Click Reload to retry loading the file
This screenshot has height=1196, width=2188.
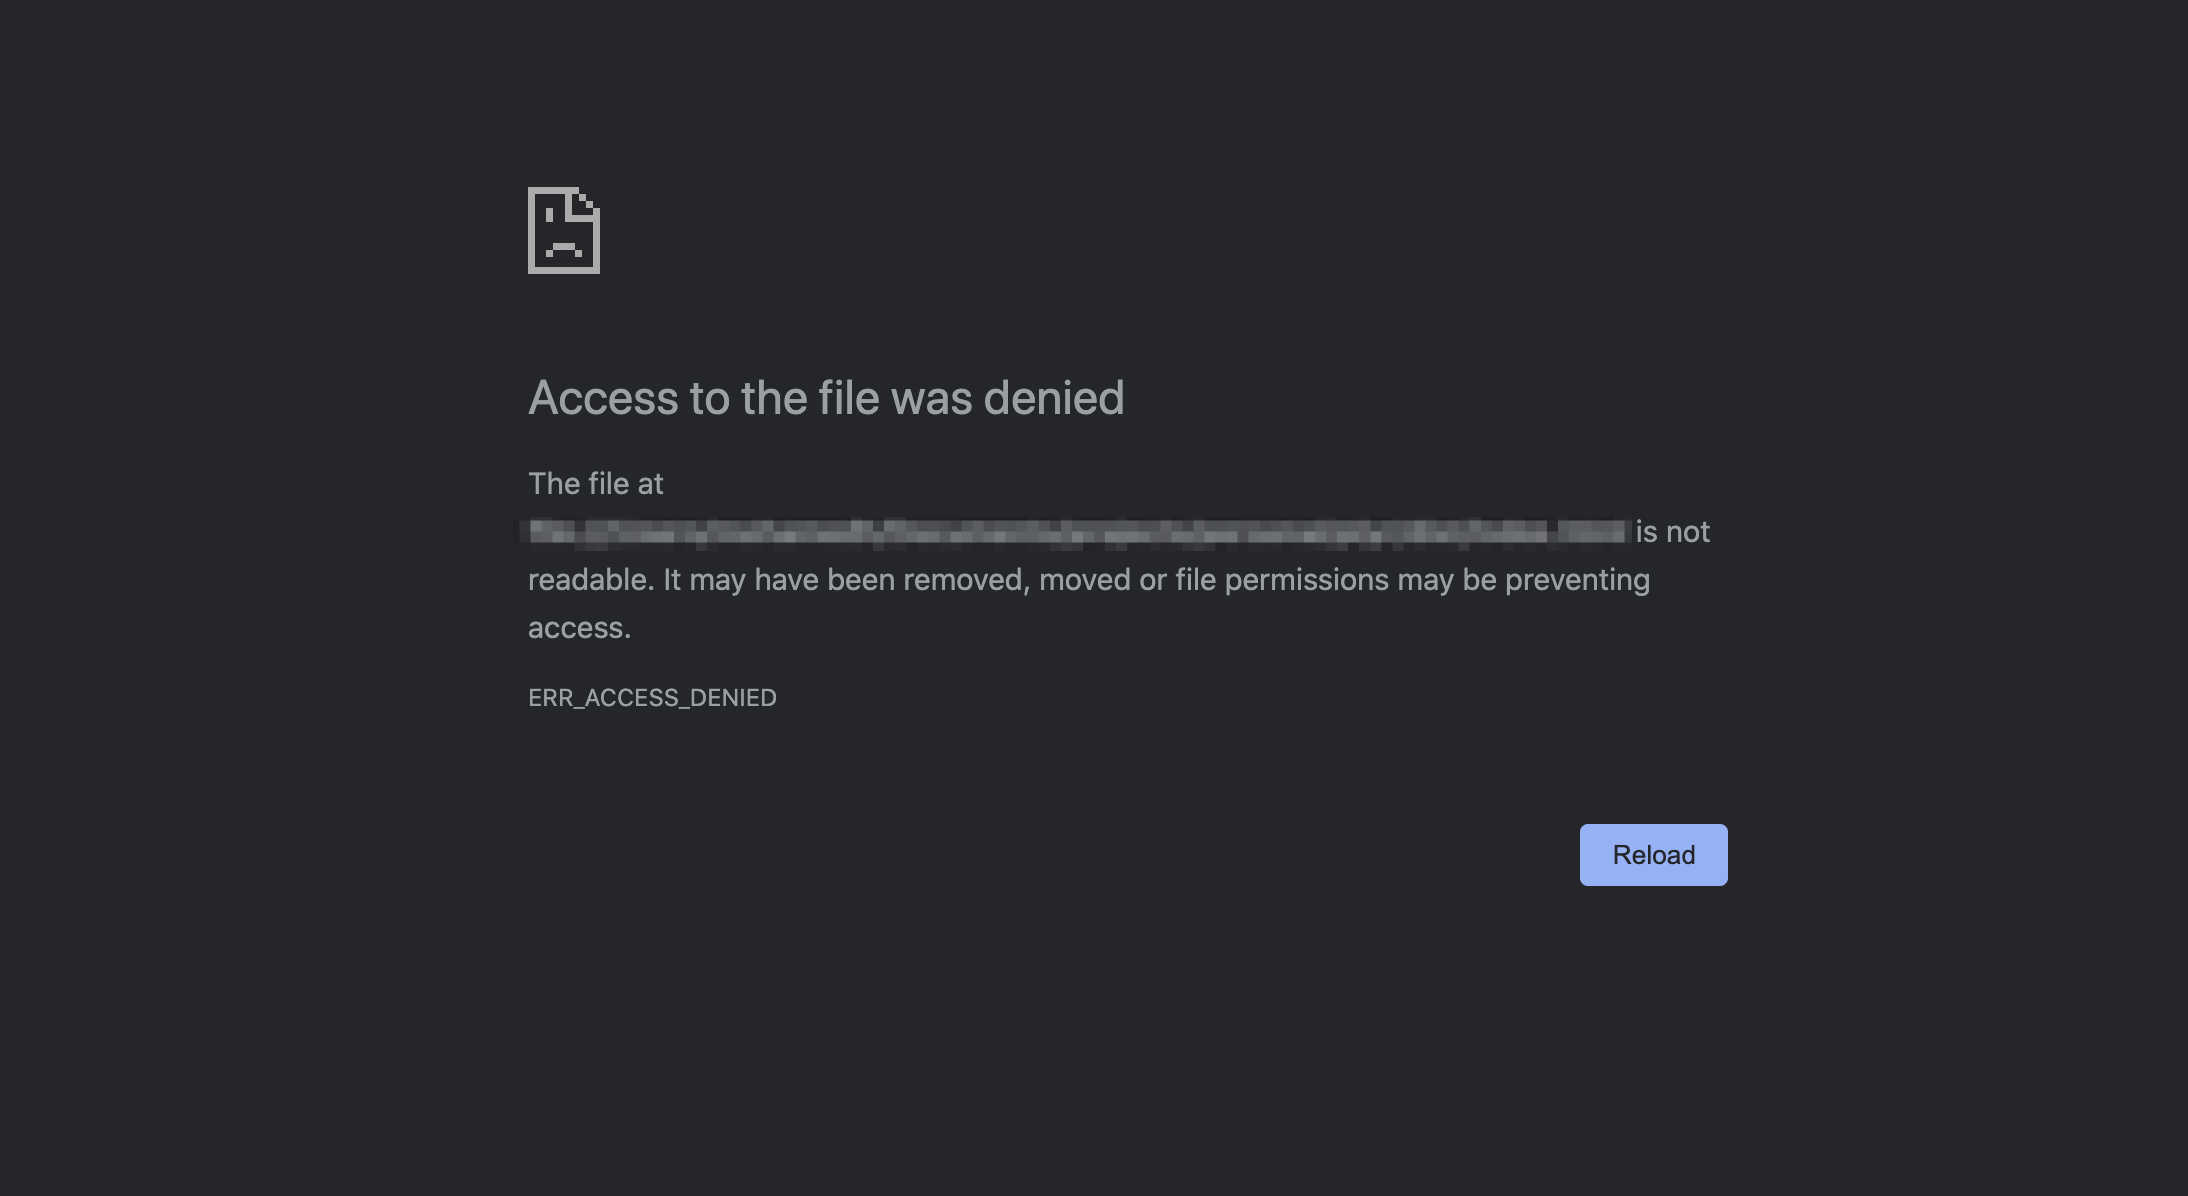point(1653,854)
